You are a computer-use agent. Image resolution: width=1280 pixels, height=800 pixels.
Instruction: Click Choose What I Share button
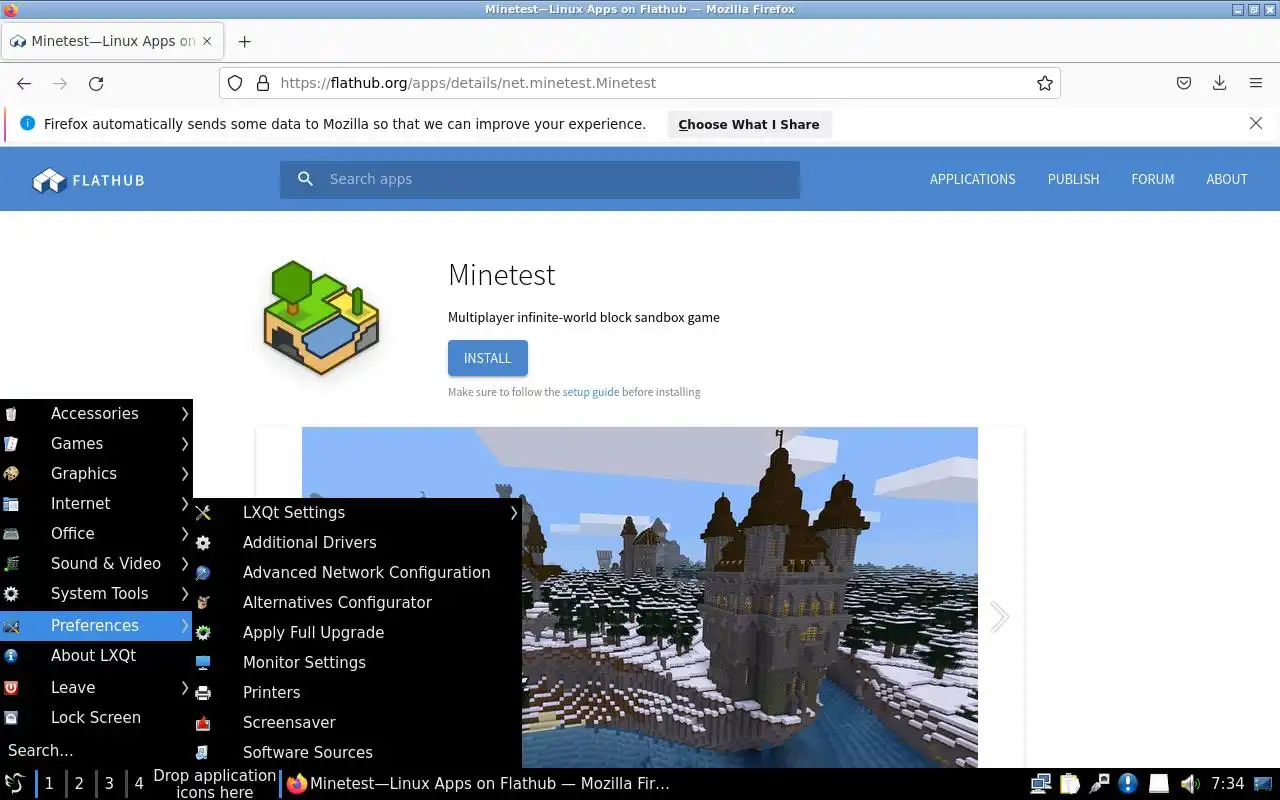coord(749,124)
